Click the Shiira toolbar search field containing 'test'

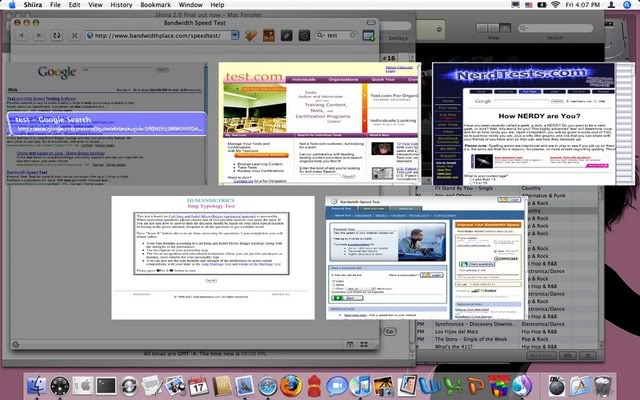337,36
